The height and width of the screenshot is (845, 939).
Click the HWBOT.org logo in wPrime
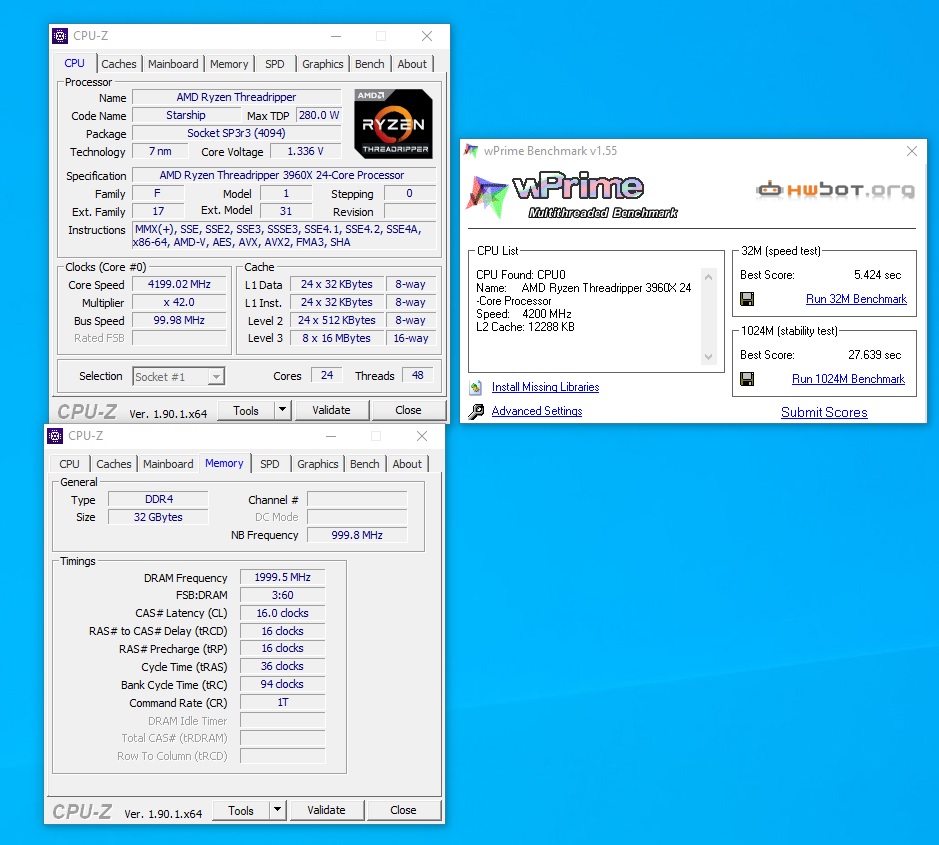click(x=835, y=190)
